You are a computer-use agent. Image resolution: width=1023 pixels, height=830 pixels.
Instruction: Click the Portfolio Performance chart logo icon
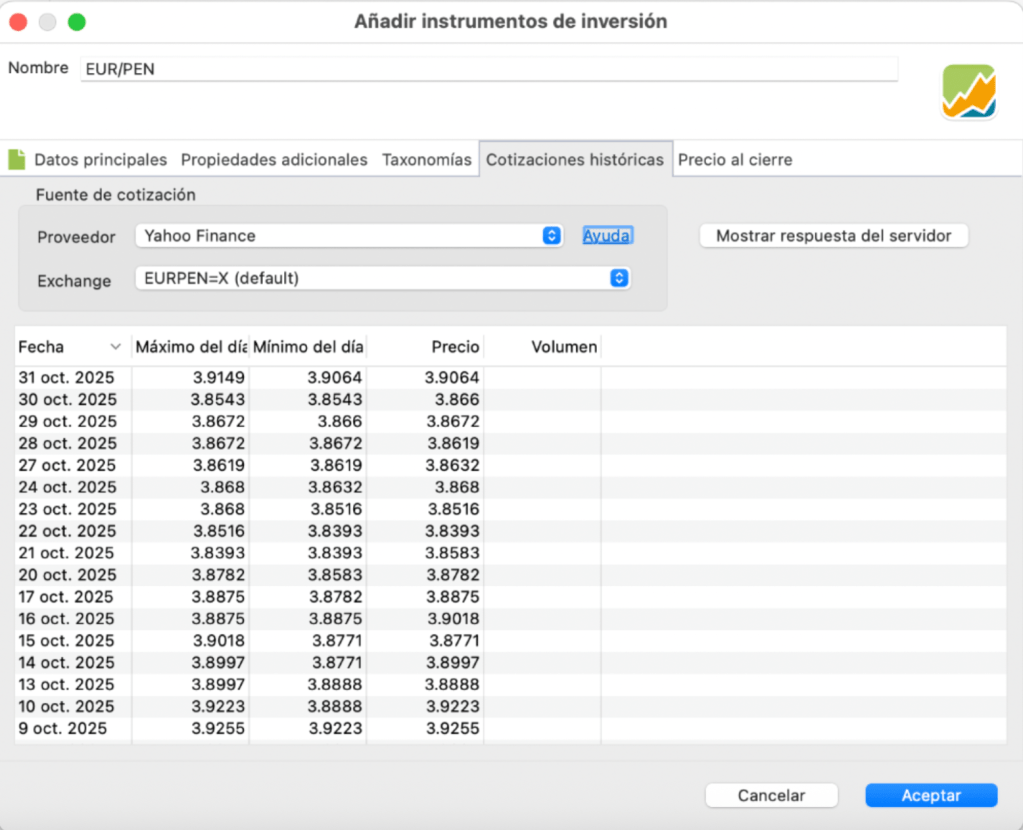(x=968, y=92)
